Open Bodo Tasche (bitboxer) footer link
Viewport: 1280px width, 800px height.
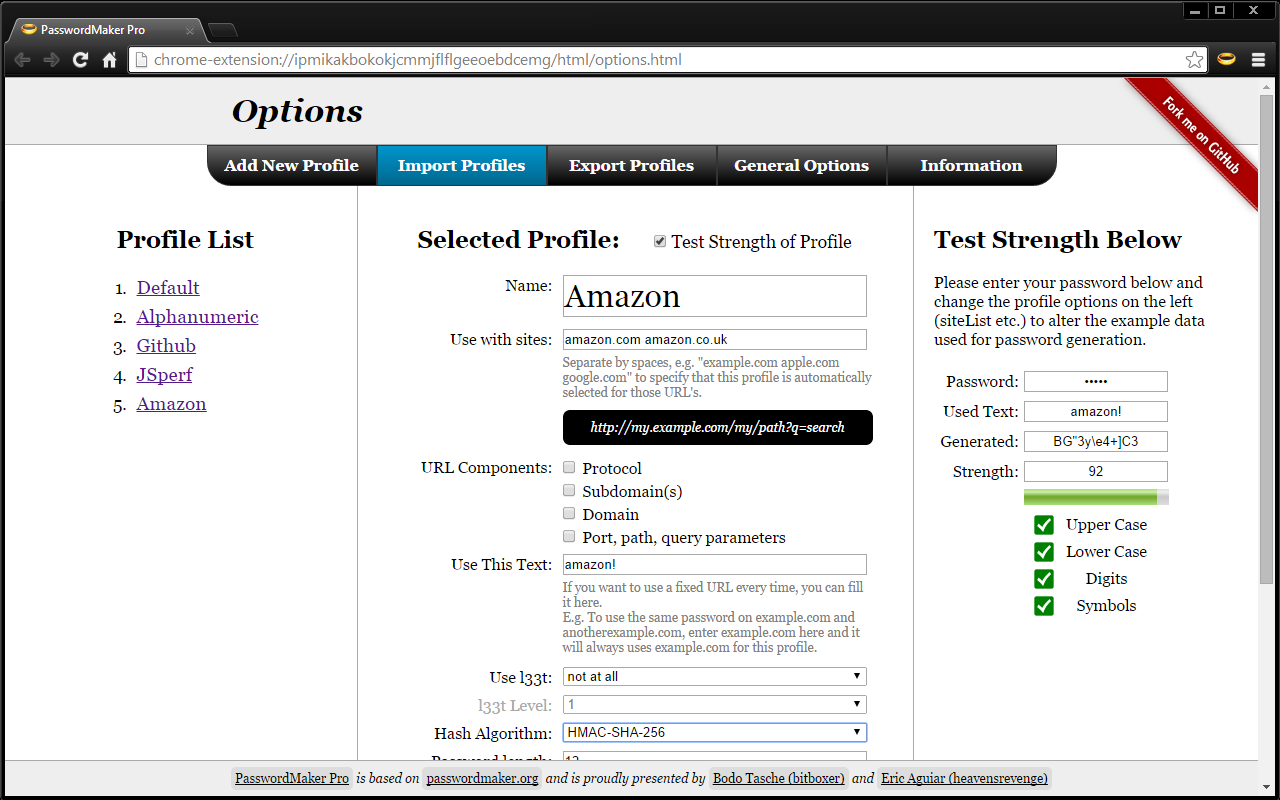[779, 778]
